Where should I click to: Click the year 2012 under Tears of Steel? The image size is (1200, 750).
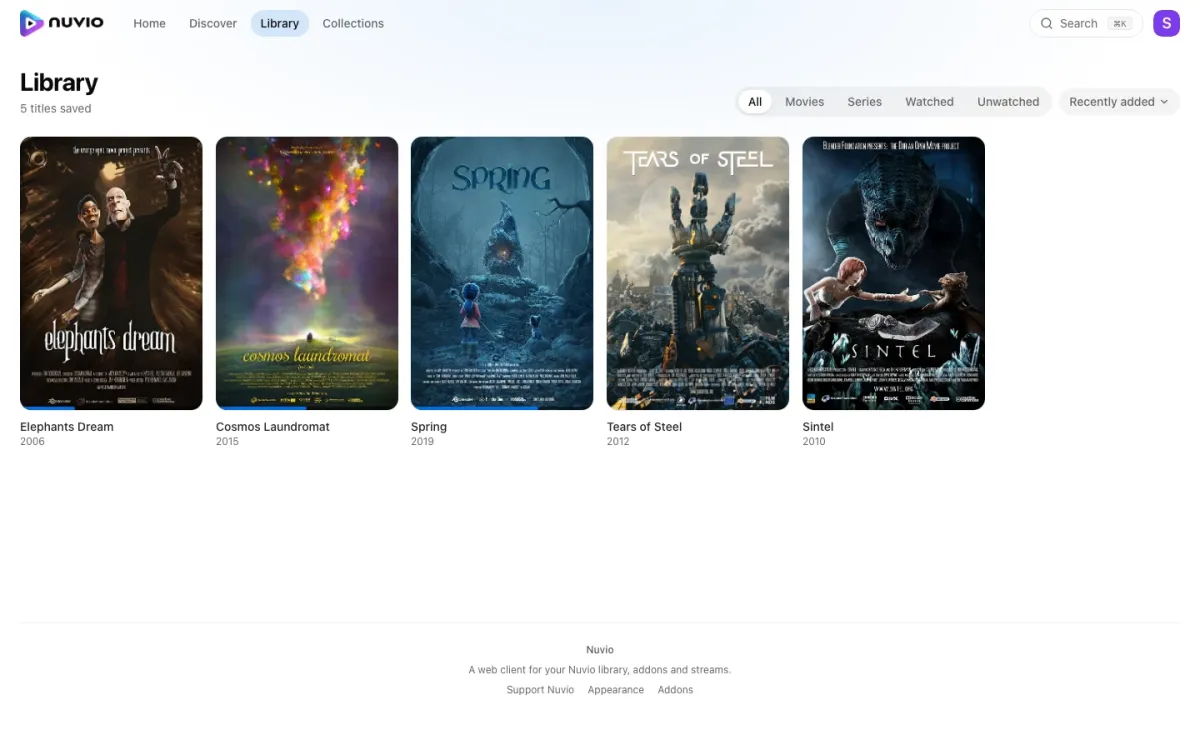[x=618, y=441]
